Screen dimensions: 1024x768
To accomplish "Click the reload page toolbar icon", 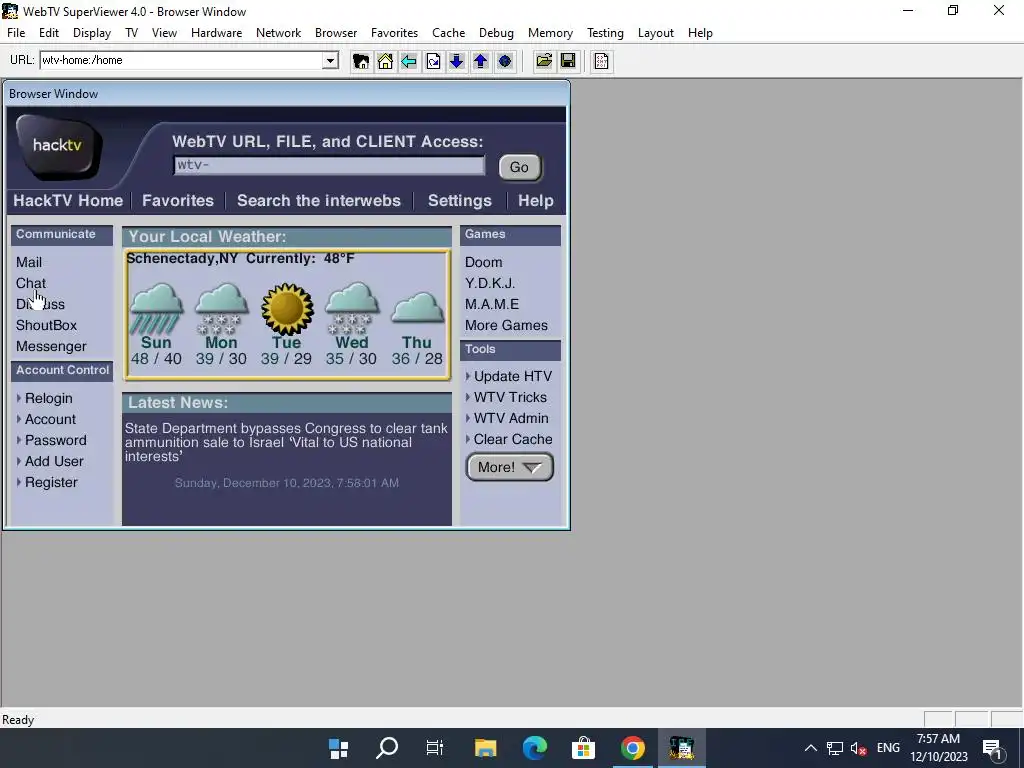I will tap(433, 61).
